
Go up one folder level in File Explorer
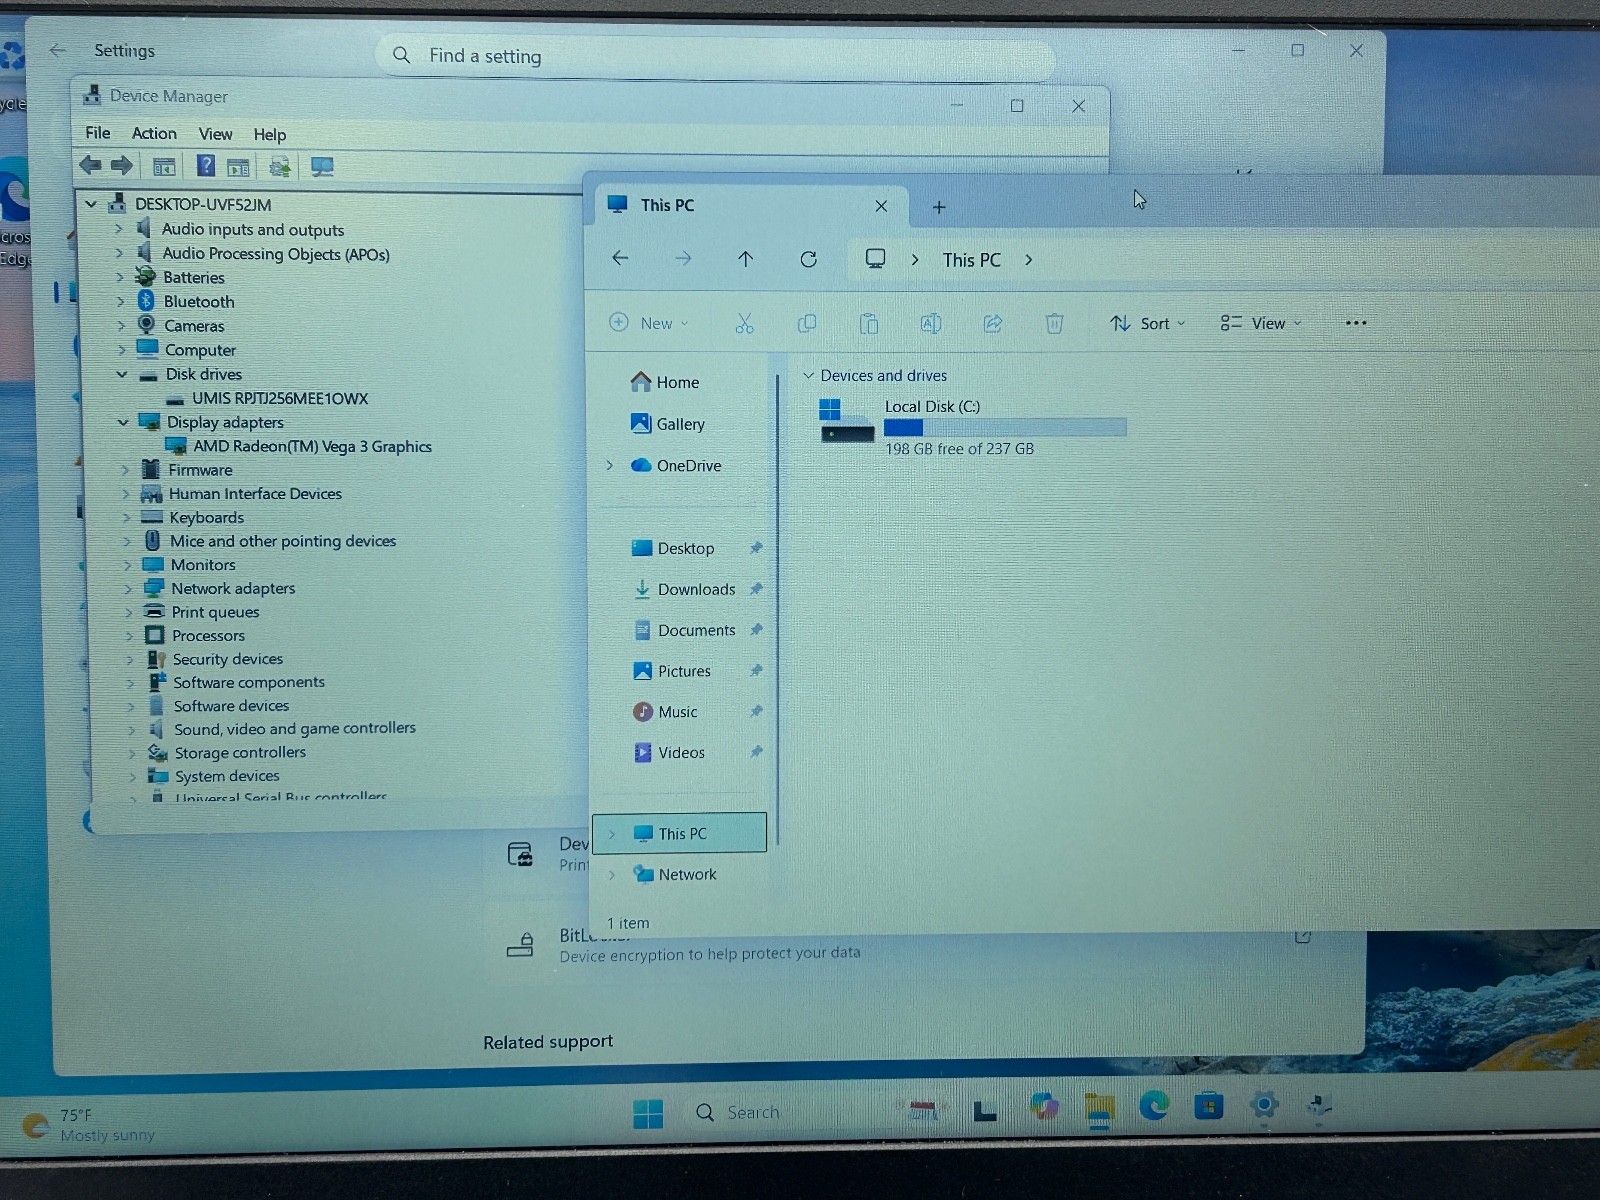745,259
